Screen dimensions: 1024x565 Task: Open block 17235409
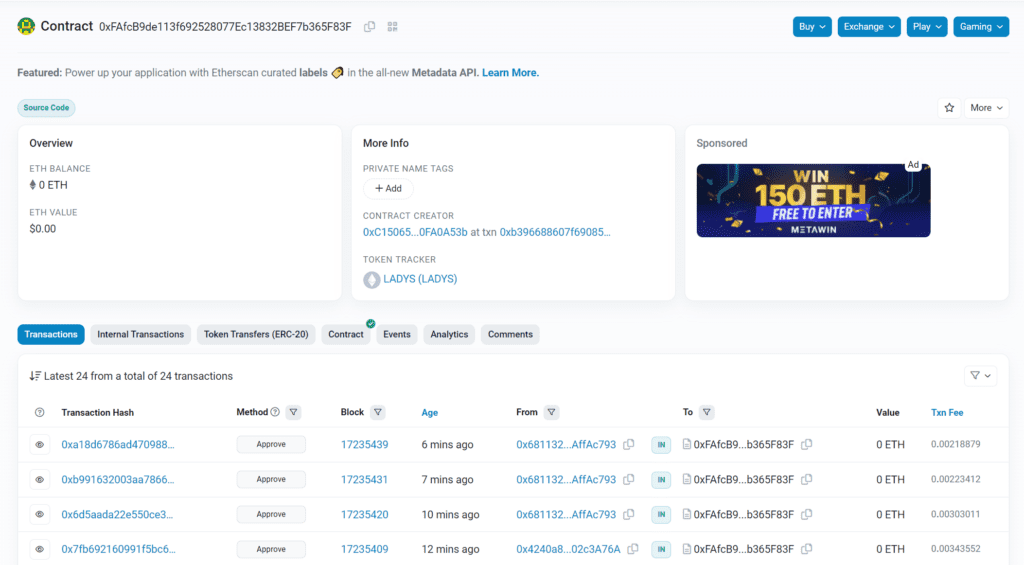pos(364,549)
